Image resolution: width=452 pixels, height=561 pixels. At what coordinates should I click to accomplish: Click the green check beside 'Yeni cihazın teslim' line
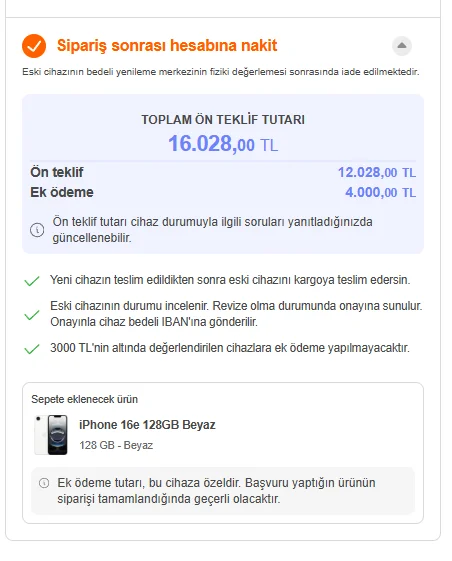[31, 281]
